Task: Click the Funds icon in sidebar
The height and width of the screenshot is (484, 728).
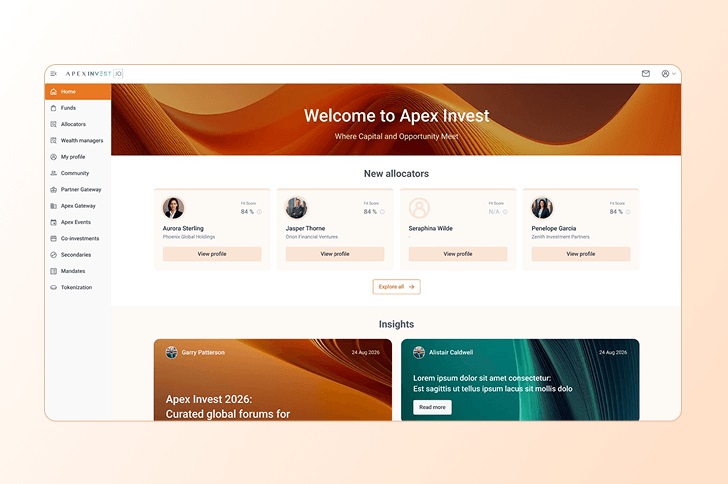Action: point(53,108)
